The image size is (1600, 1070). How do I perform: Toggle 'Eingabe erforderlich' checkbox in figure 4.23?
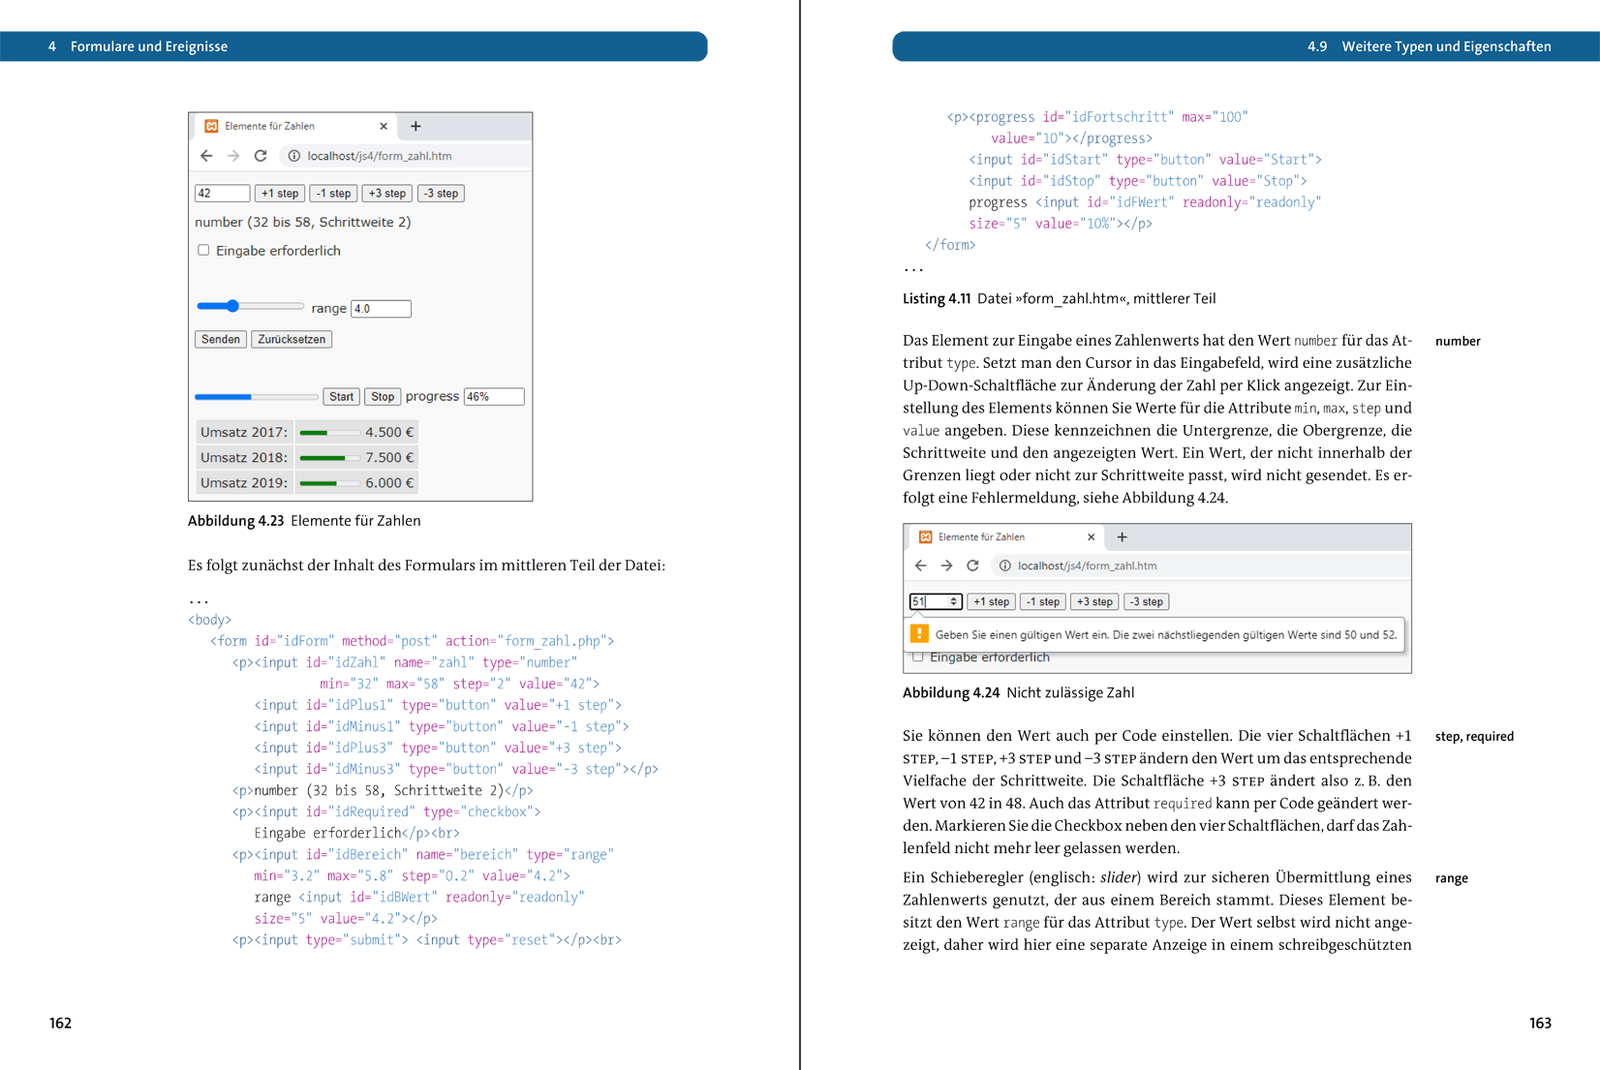point(204,250)
